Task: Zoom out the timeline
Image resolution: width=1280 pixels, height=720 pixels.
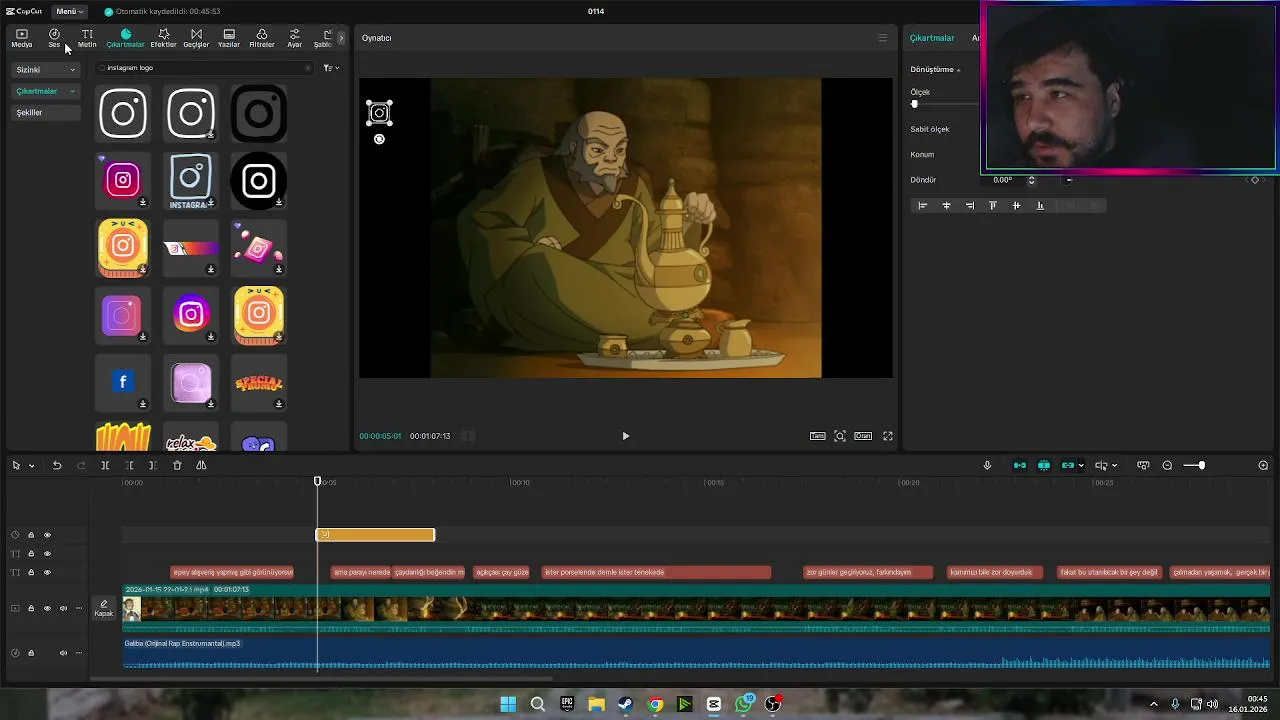Action: (x=1167, y=465)
